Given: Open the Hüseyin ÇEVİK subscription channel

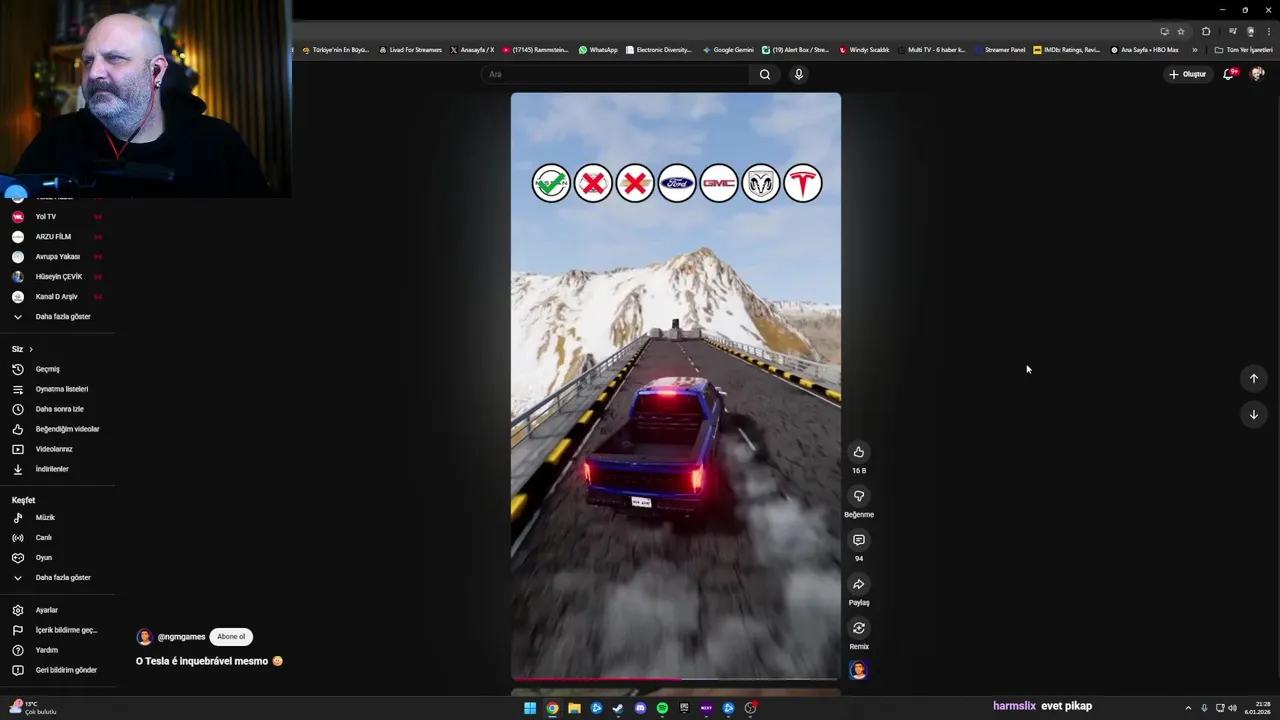Looking at the screenshot, I should (58, 277).
